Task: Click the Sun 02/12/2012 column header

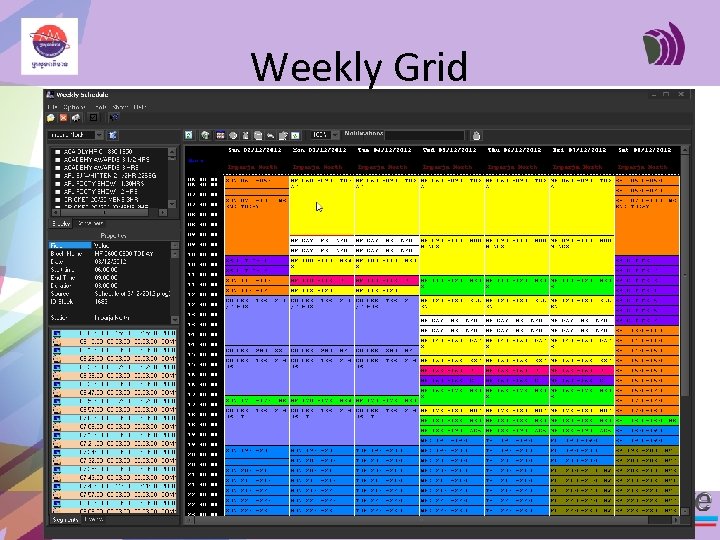Action: [255, 150]
